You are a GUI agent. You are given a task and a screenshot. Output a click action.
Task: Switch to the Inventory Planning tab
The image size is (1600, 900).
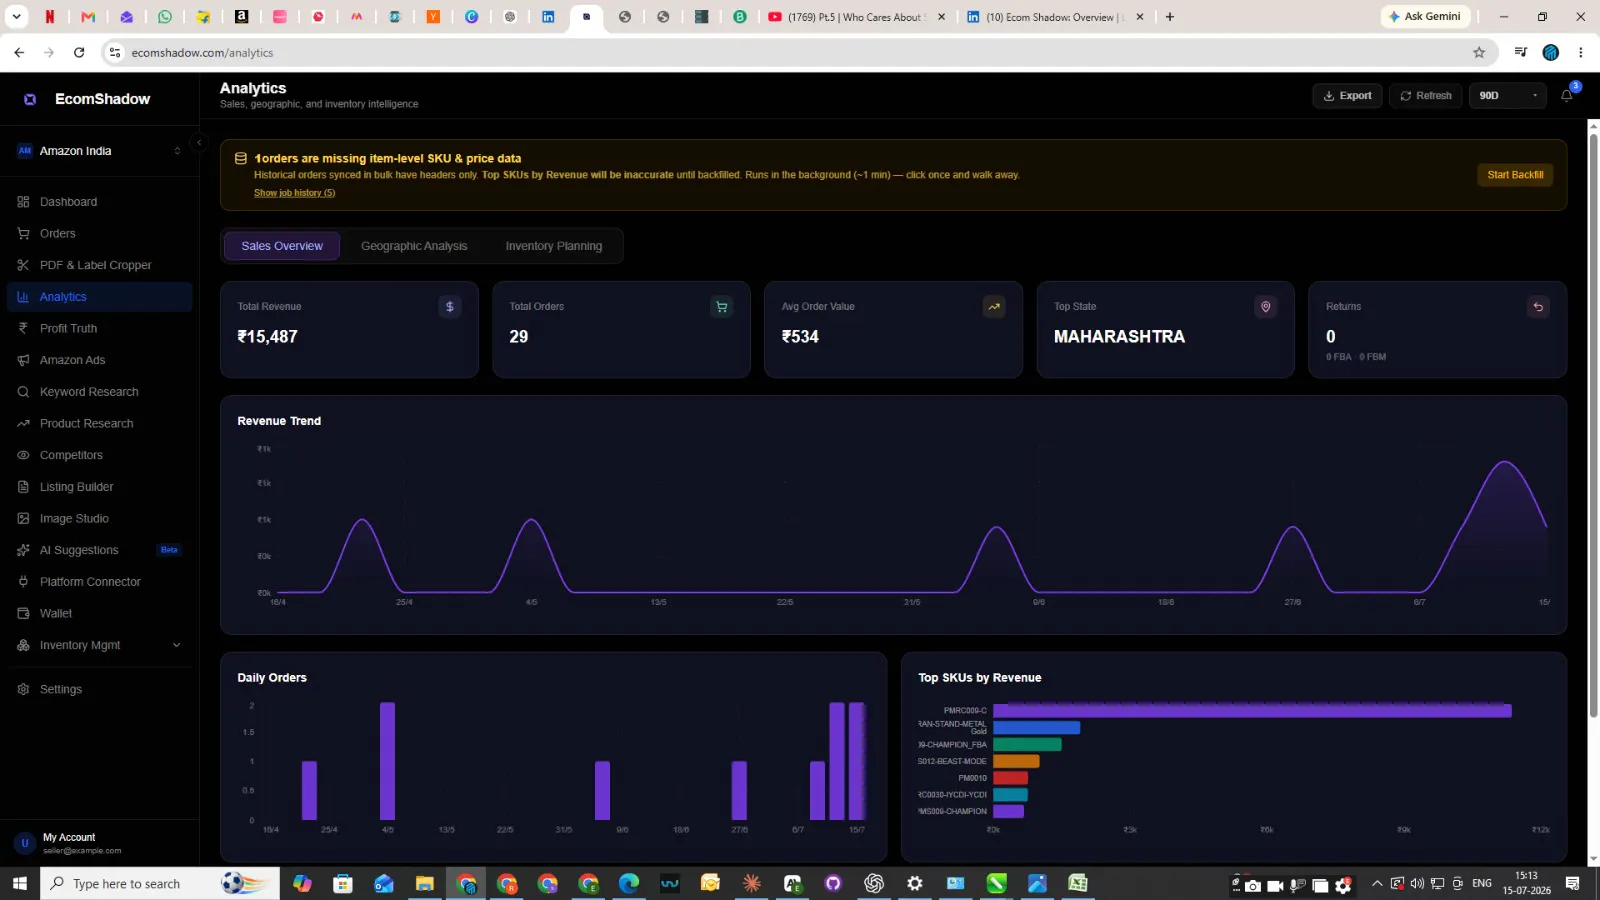[554, 246]
